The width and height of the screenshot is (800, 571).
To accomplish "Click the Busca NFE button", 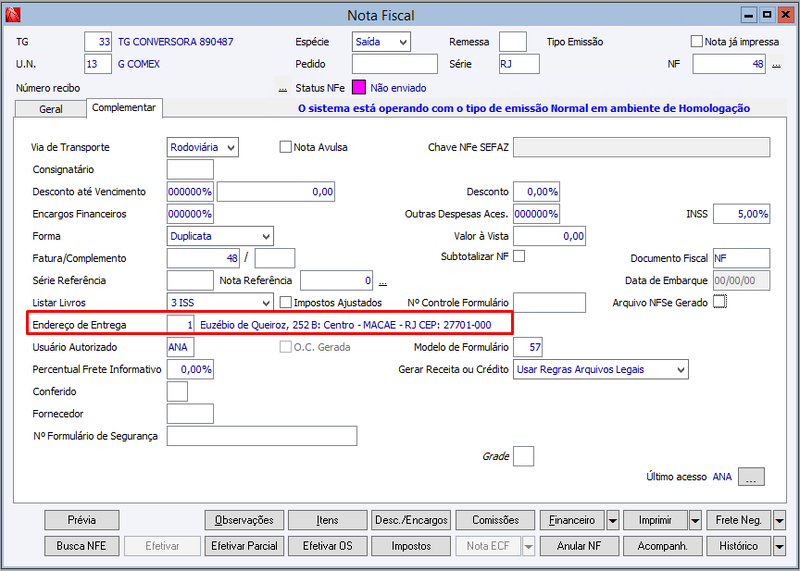I will coord(82,546).
